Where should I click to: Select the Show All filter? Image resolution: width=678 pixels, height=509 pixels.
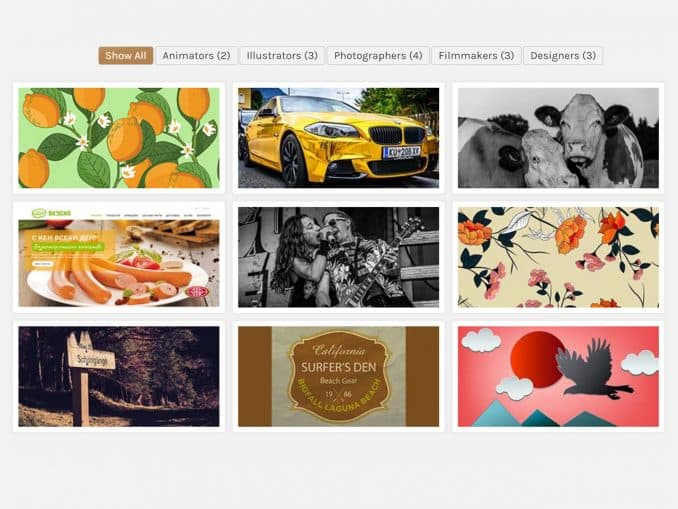[125, 56]
